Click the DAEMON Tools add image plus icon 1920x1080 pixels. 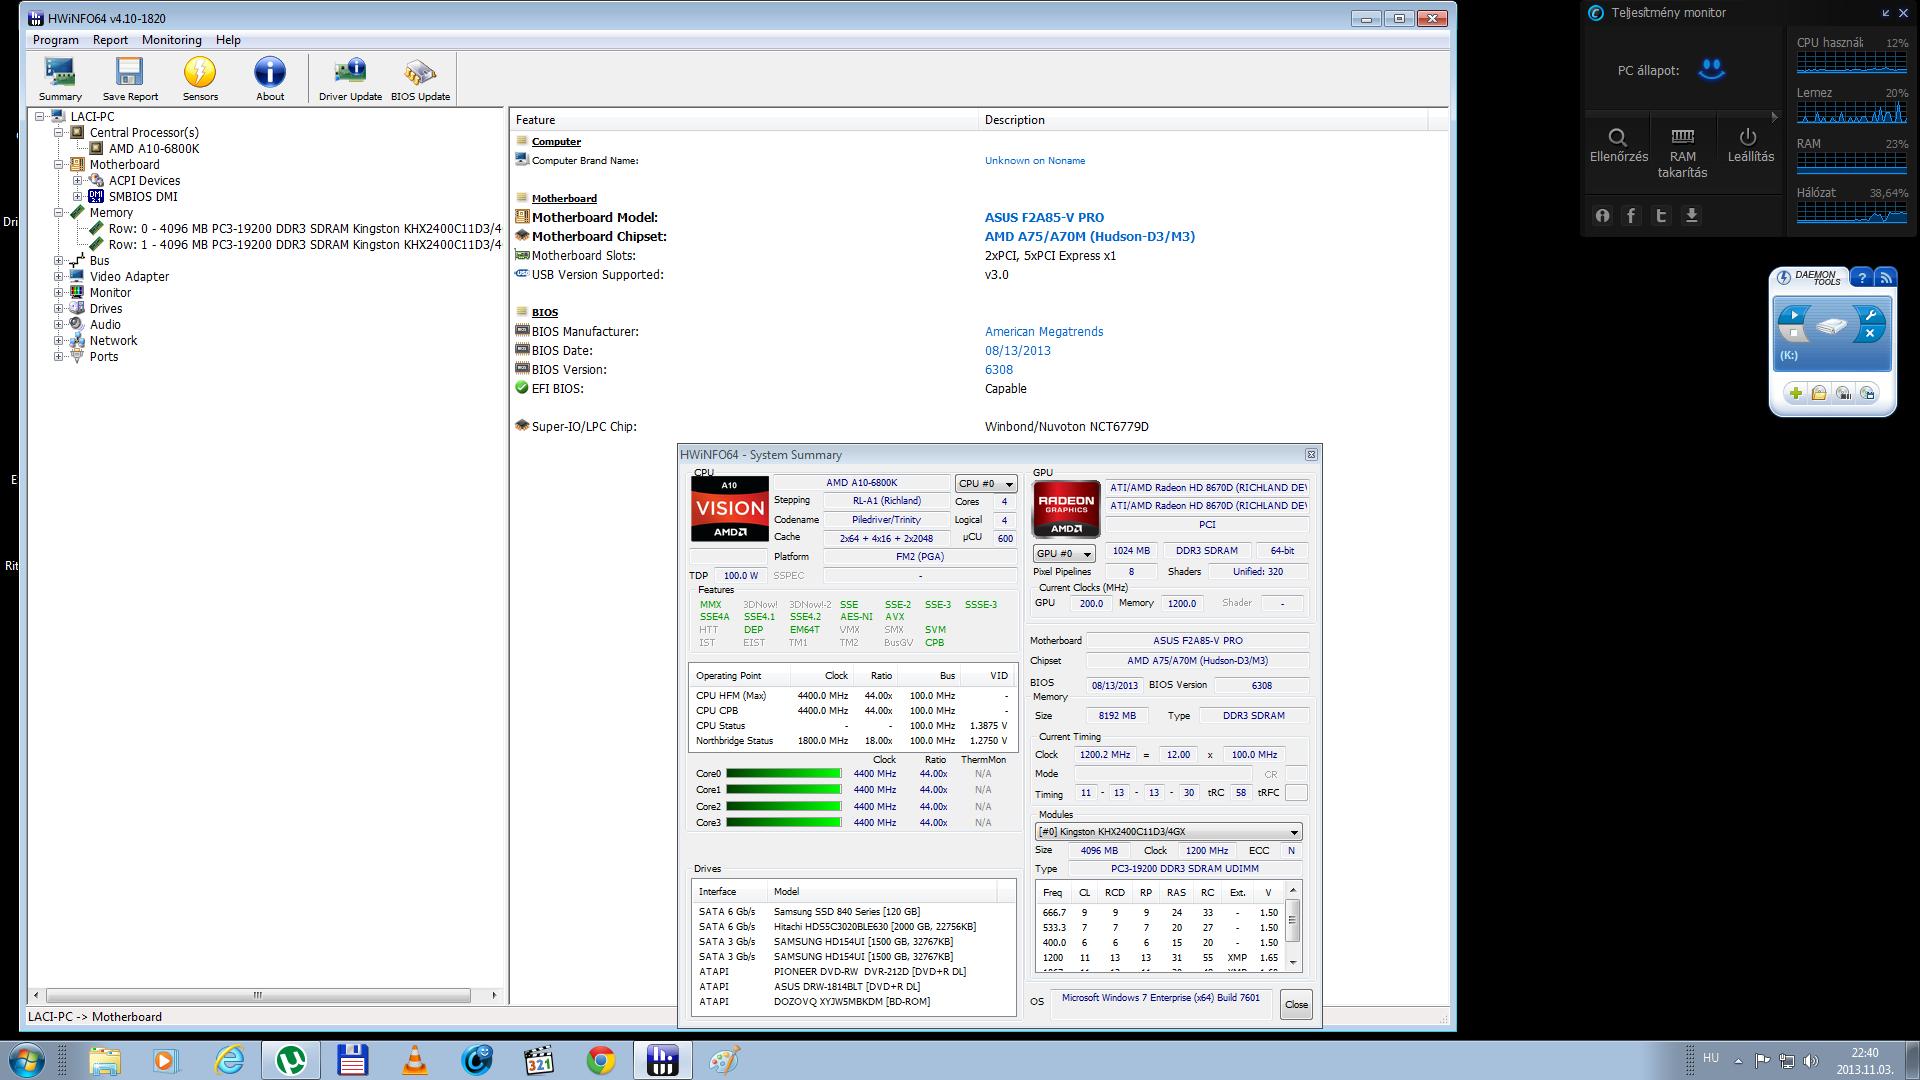[x=1795, y=393]
